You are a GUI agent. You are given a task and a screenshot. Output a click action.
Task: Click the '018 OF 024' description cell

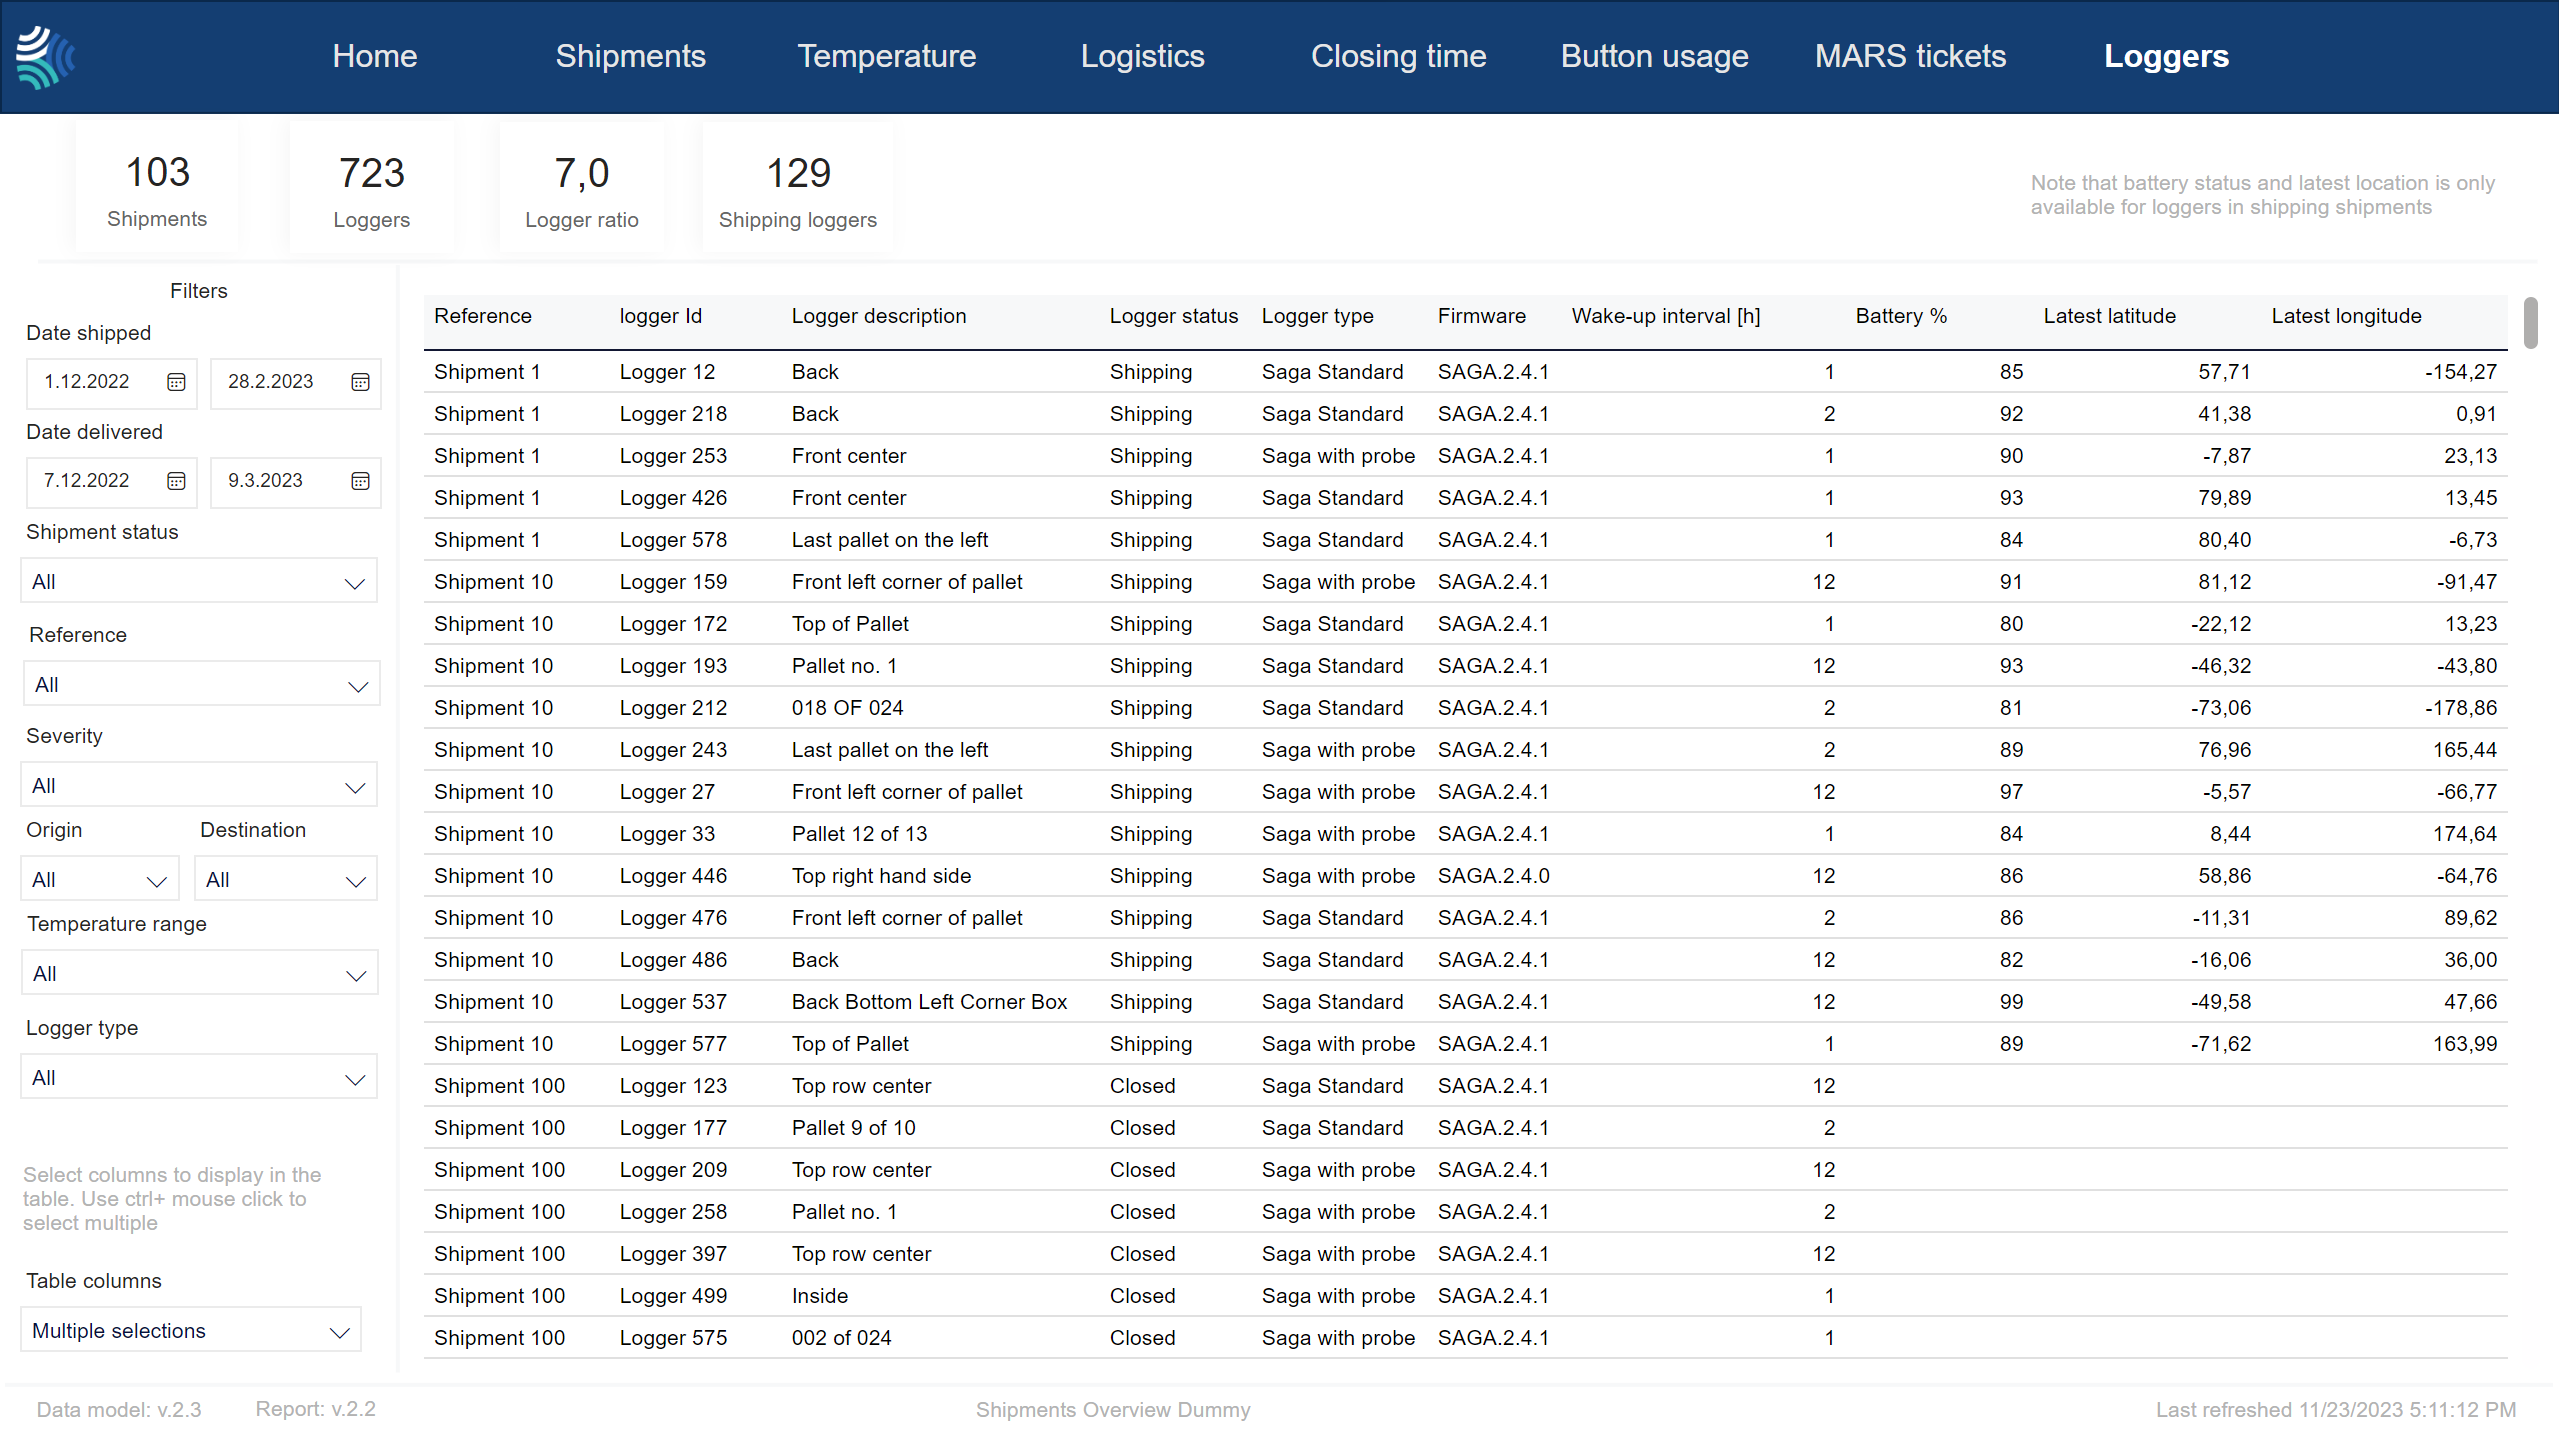(x=848, y=708)
